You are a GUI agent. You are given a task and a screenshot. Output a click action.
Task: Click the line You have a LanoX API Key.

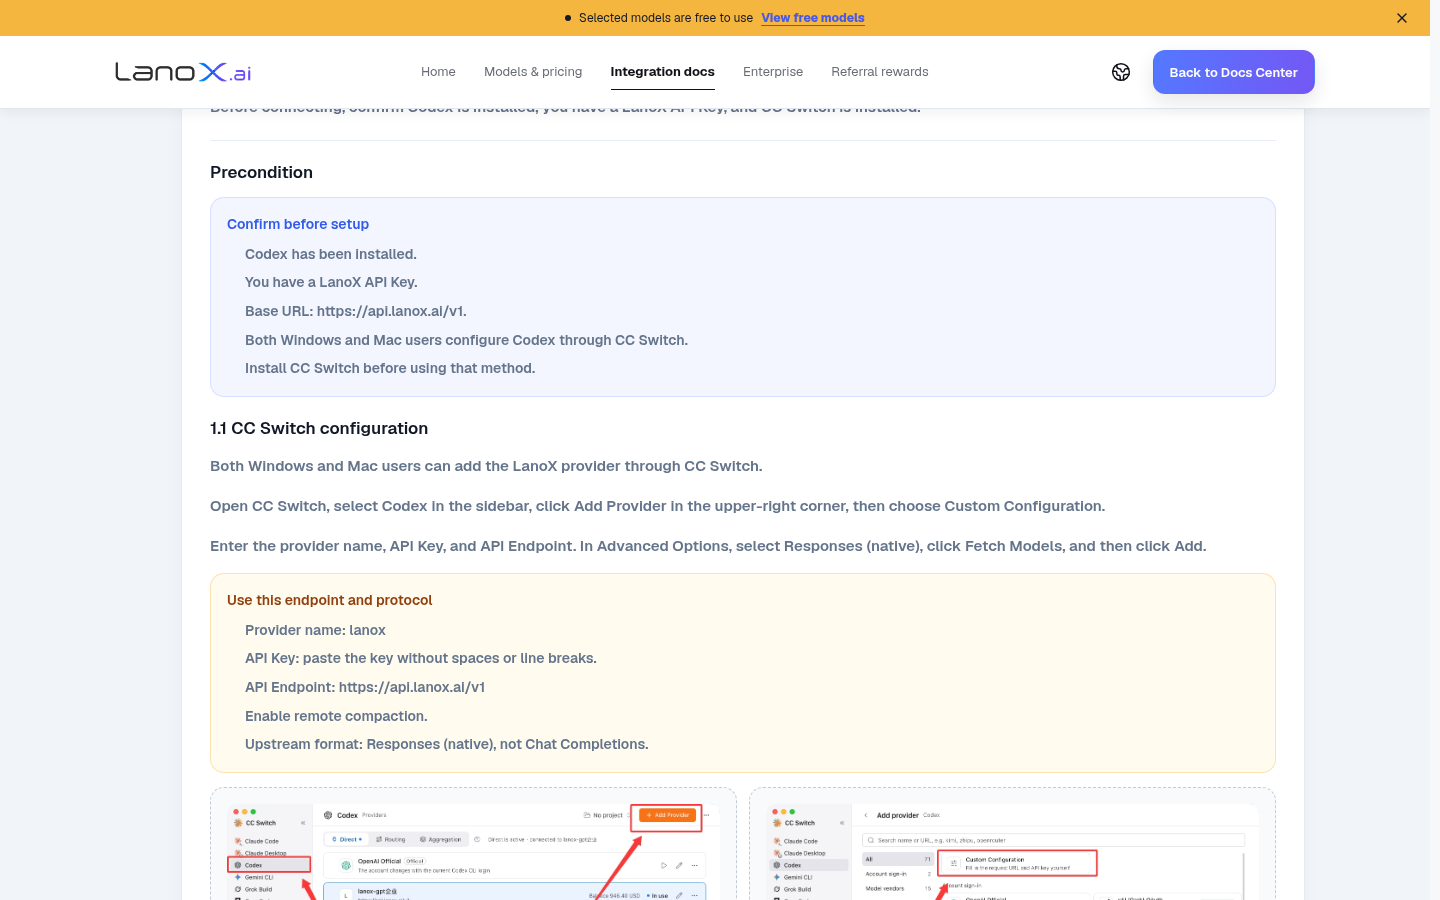click(331, 282)
